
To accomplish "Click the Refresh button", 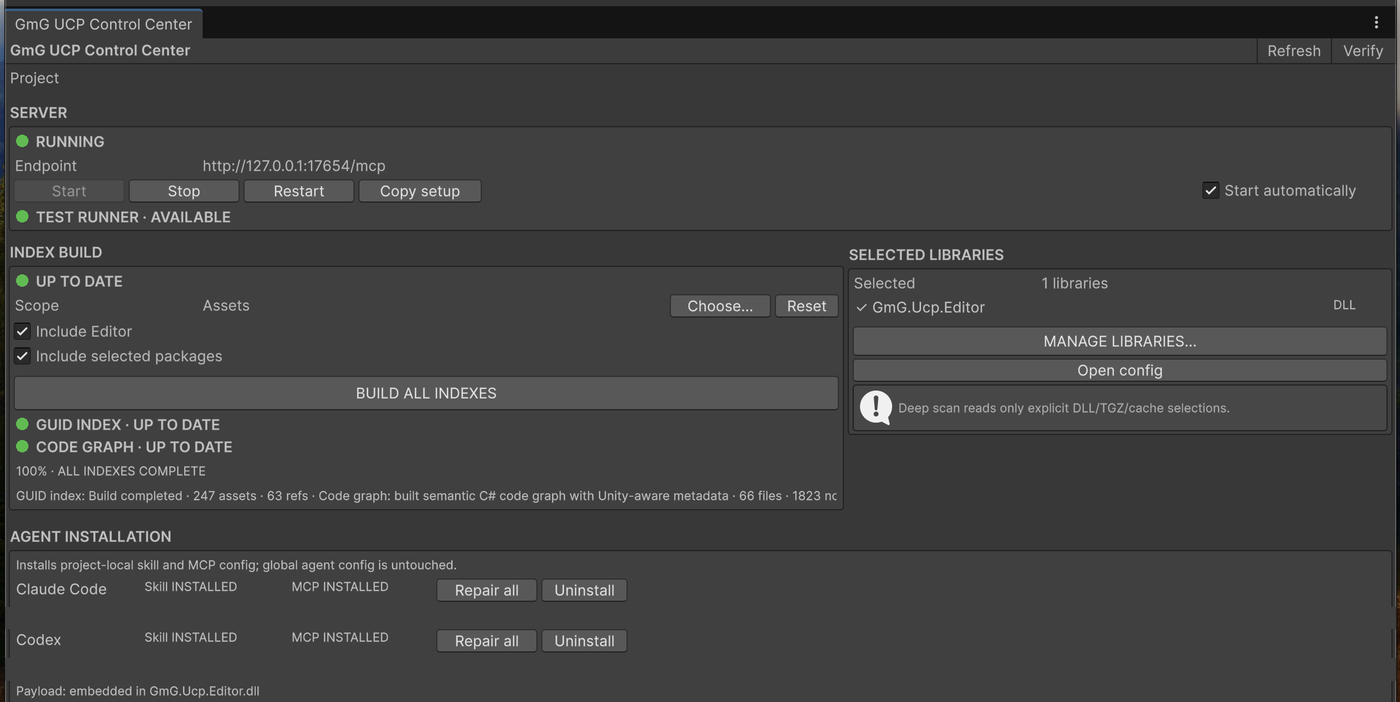I will [1294, 51].
